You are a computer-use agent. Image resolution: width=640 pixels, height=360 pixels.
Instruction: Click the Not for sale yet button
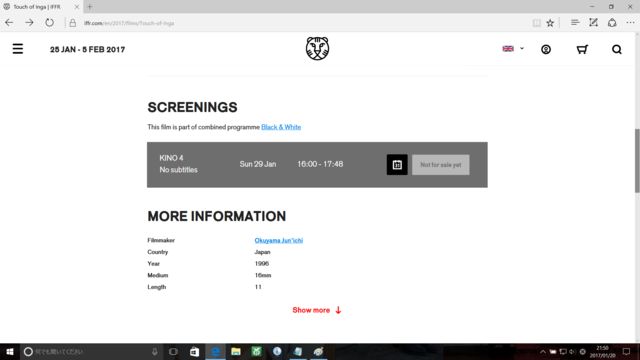pos(440,165)
